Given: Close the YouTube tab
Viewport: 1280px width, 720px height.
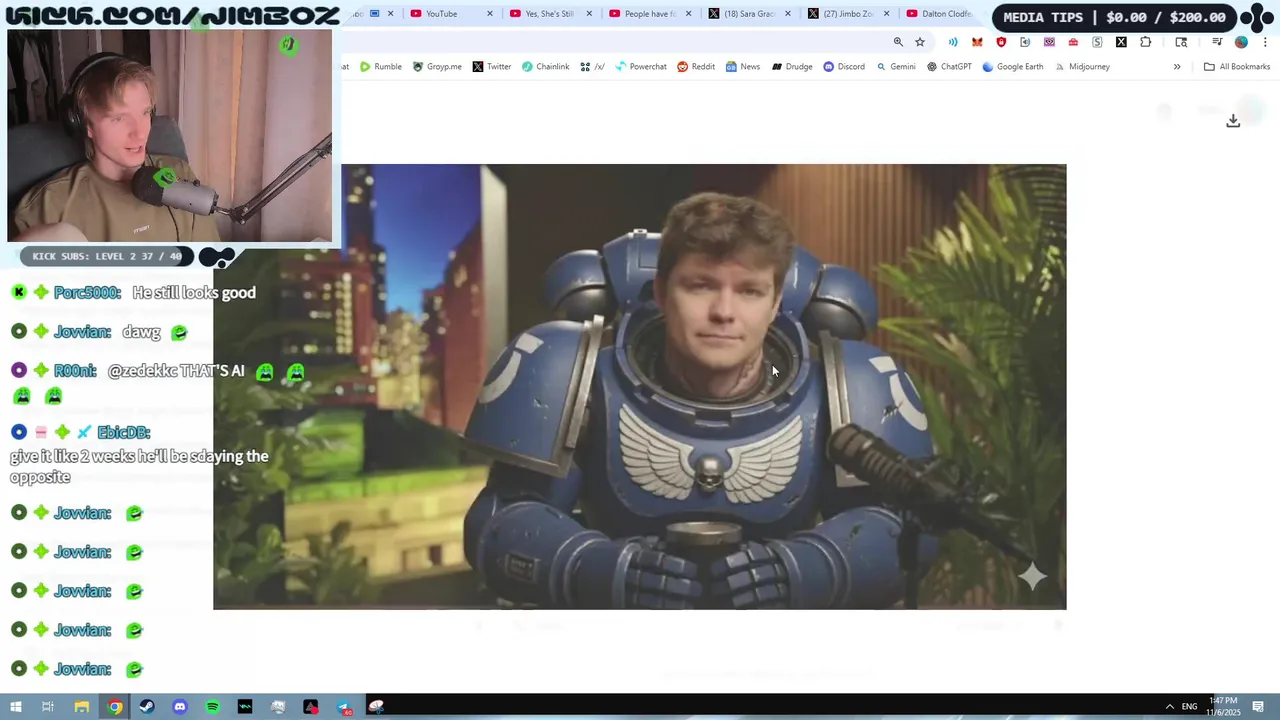Looking at the screenshot, I should (489, 14).
